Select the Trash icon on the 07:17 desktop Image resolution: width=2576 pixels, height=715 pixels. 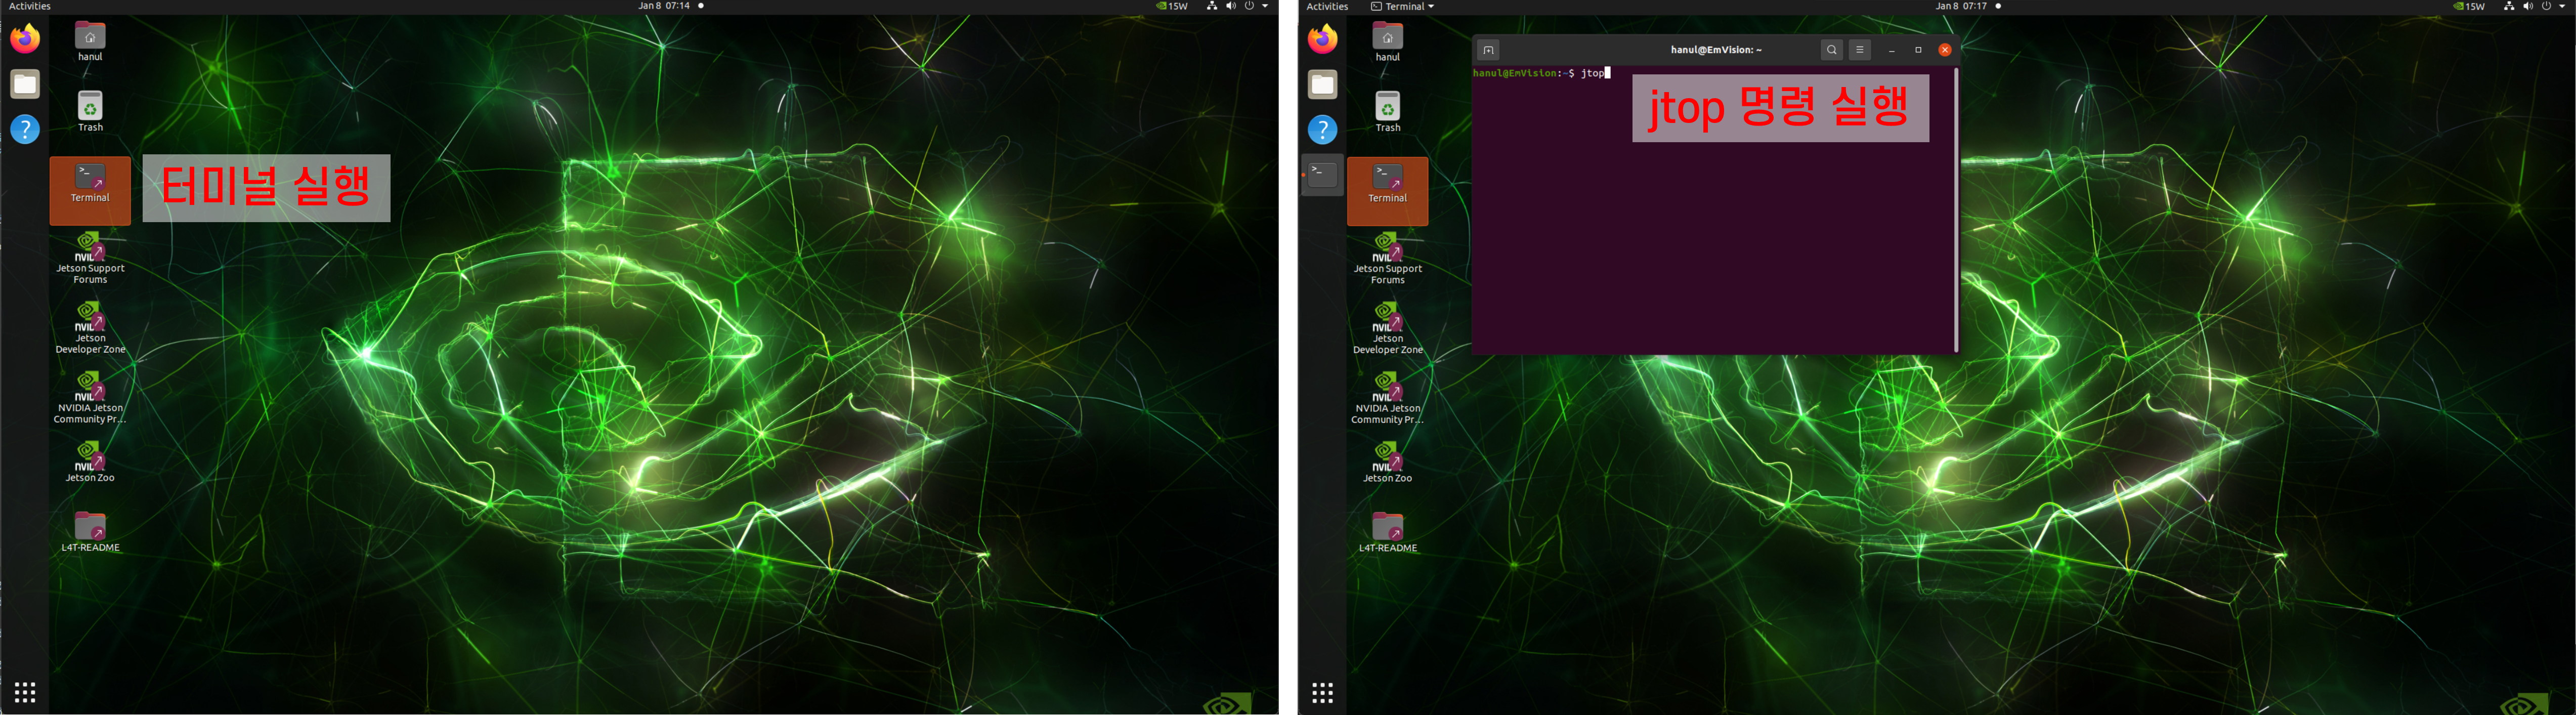coord(1387,112)
